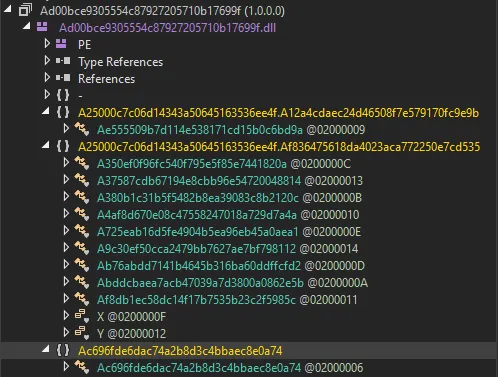The width and height of the screenshot is (498, 377).
Task: Expand class Ab76abdd7141b4645b316ba60ddffcfd2
Action: 66,264
